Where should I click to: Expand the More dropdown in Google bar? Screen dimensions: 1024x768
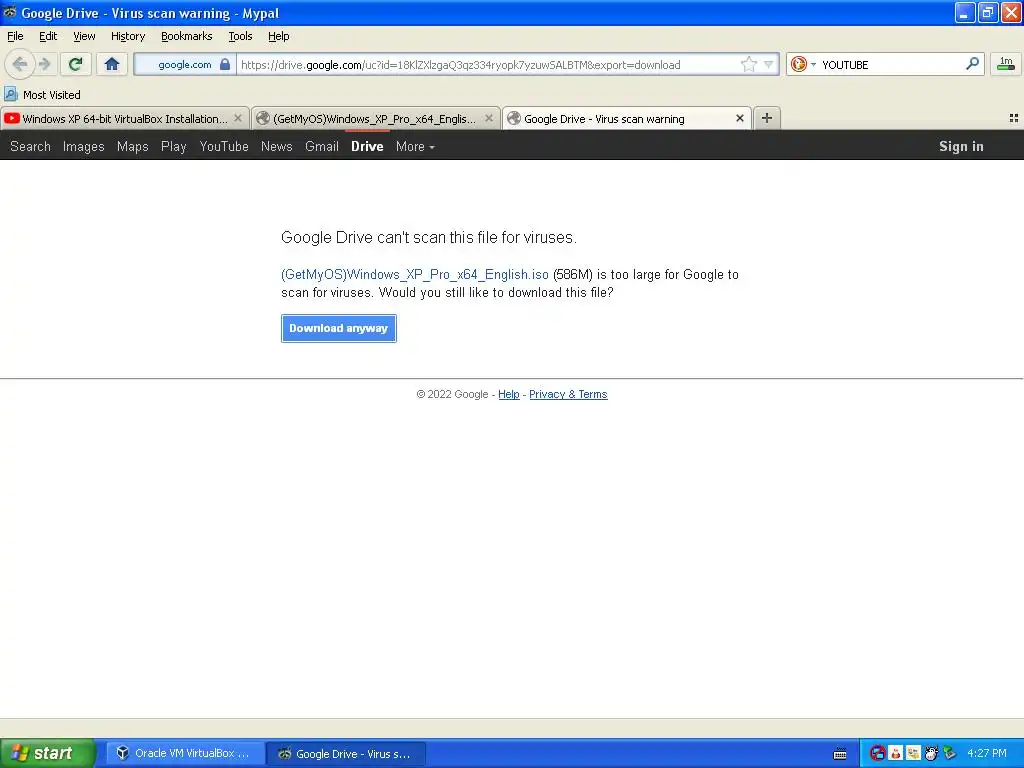(415, 146)
